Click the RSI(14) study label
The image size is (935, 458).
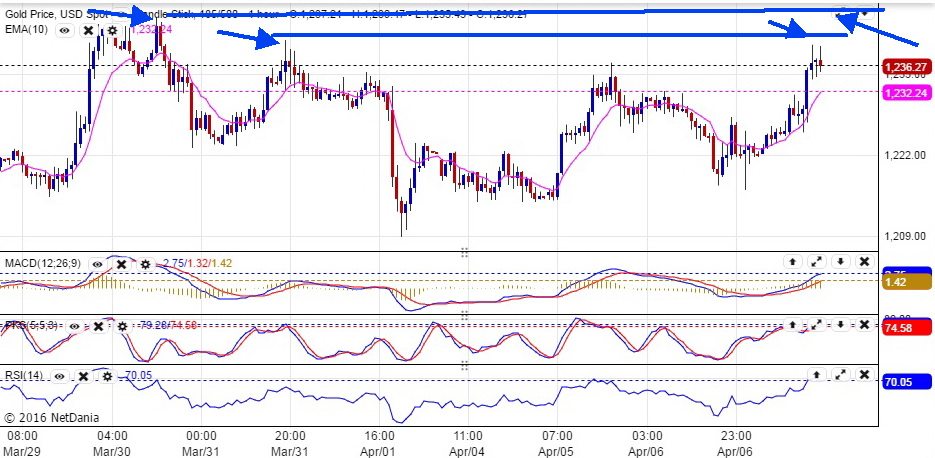[24, 375]
